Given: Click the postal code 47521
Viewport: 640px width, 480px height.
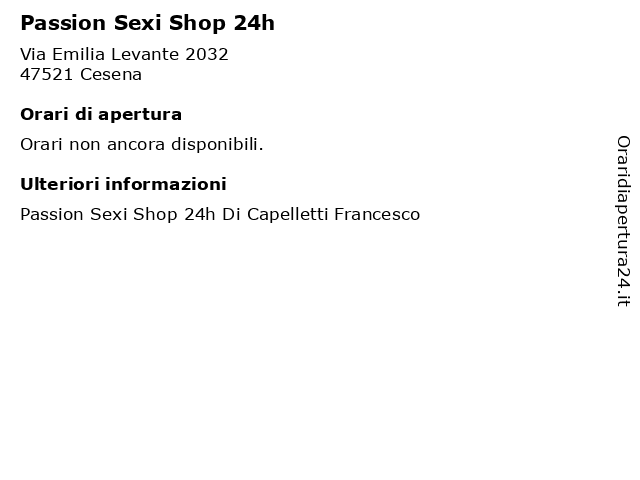Looking at the screenshot, I should click(x=47, y=74).
